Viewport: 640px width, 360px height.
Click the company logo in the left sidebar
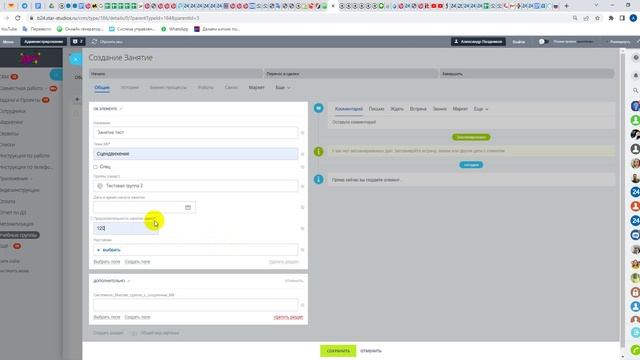coord(31,58)
